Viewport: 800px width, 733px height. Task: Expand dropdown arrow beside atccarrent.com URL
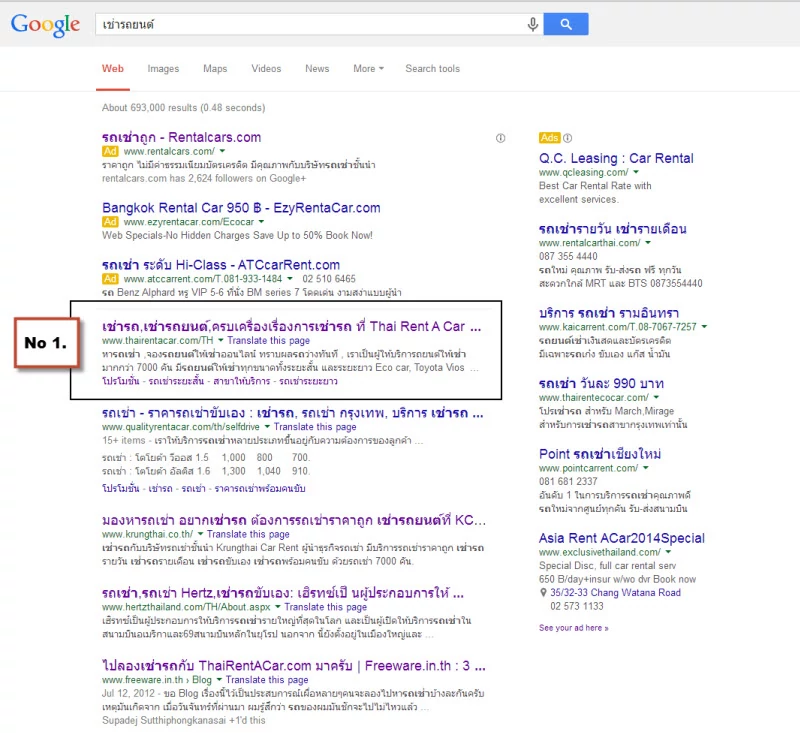click(x=290, y=279)
